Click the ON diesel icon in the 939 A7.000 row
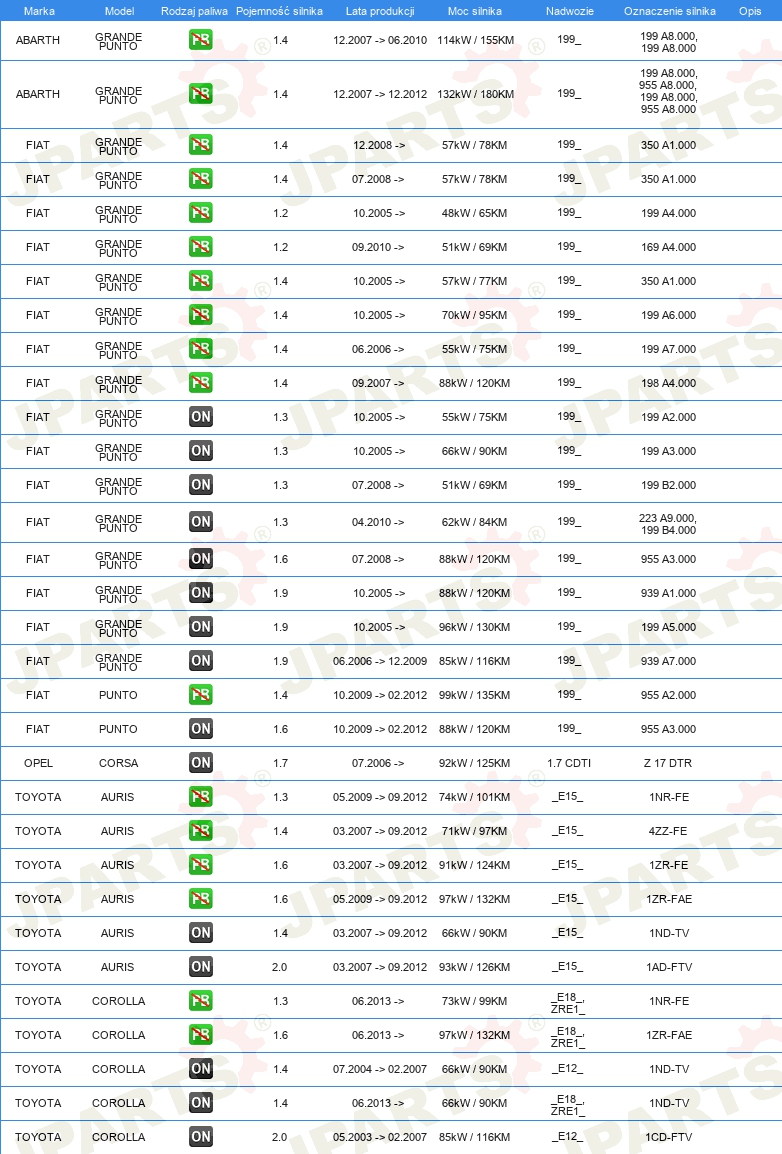This screenshot has height=1154, width=782. (x=201, y=660)
